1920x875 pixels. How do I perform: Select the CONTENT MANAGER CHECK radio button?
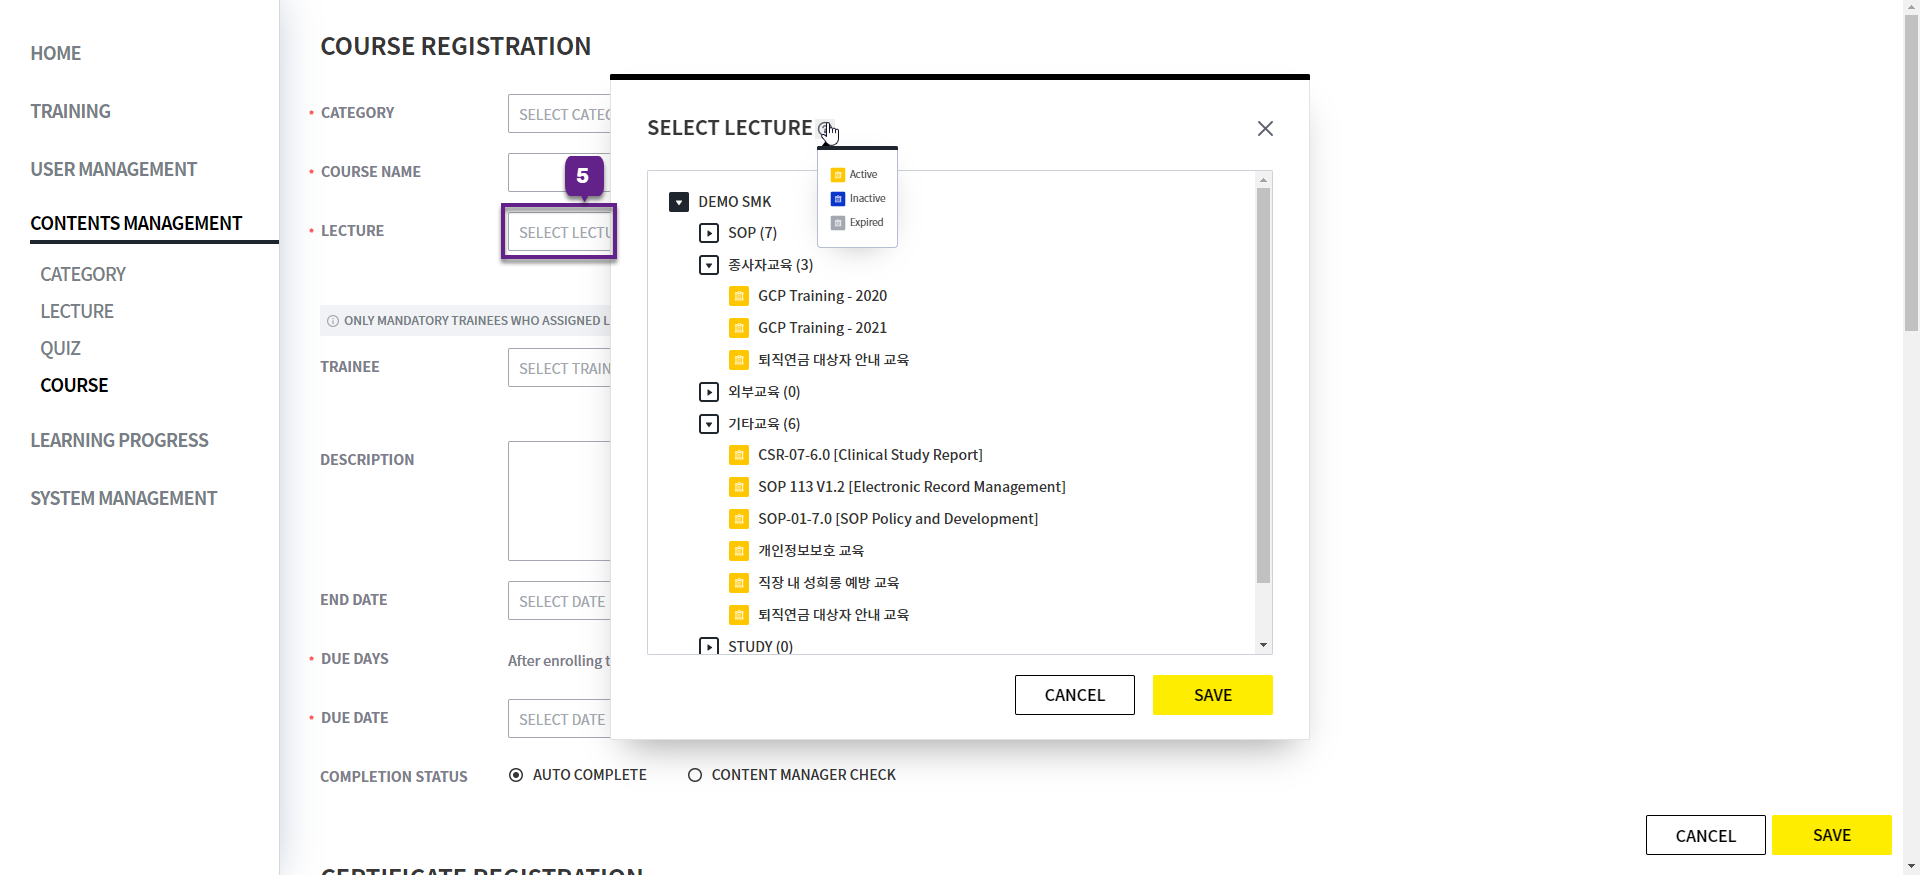click(695, 775)
